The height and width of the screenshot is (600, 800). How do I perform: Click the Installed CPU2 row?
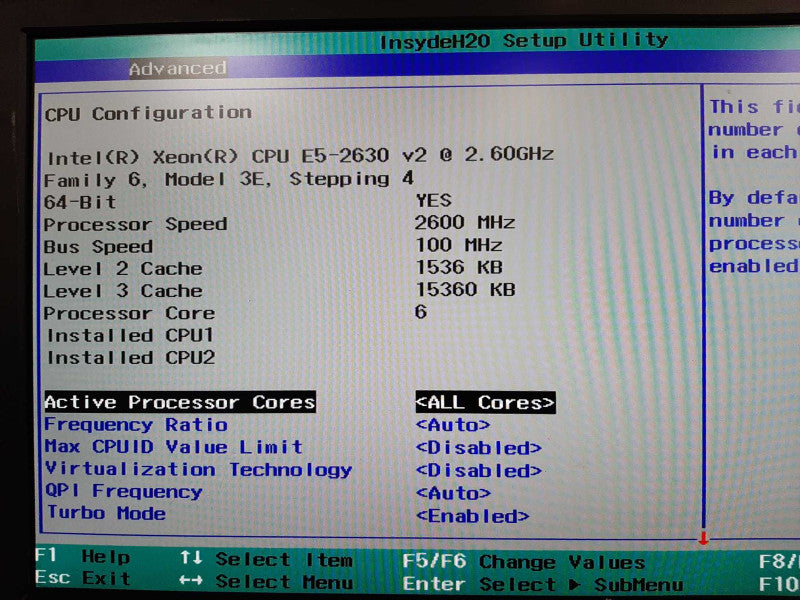click(x=131, y=358)
